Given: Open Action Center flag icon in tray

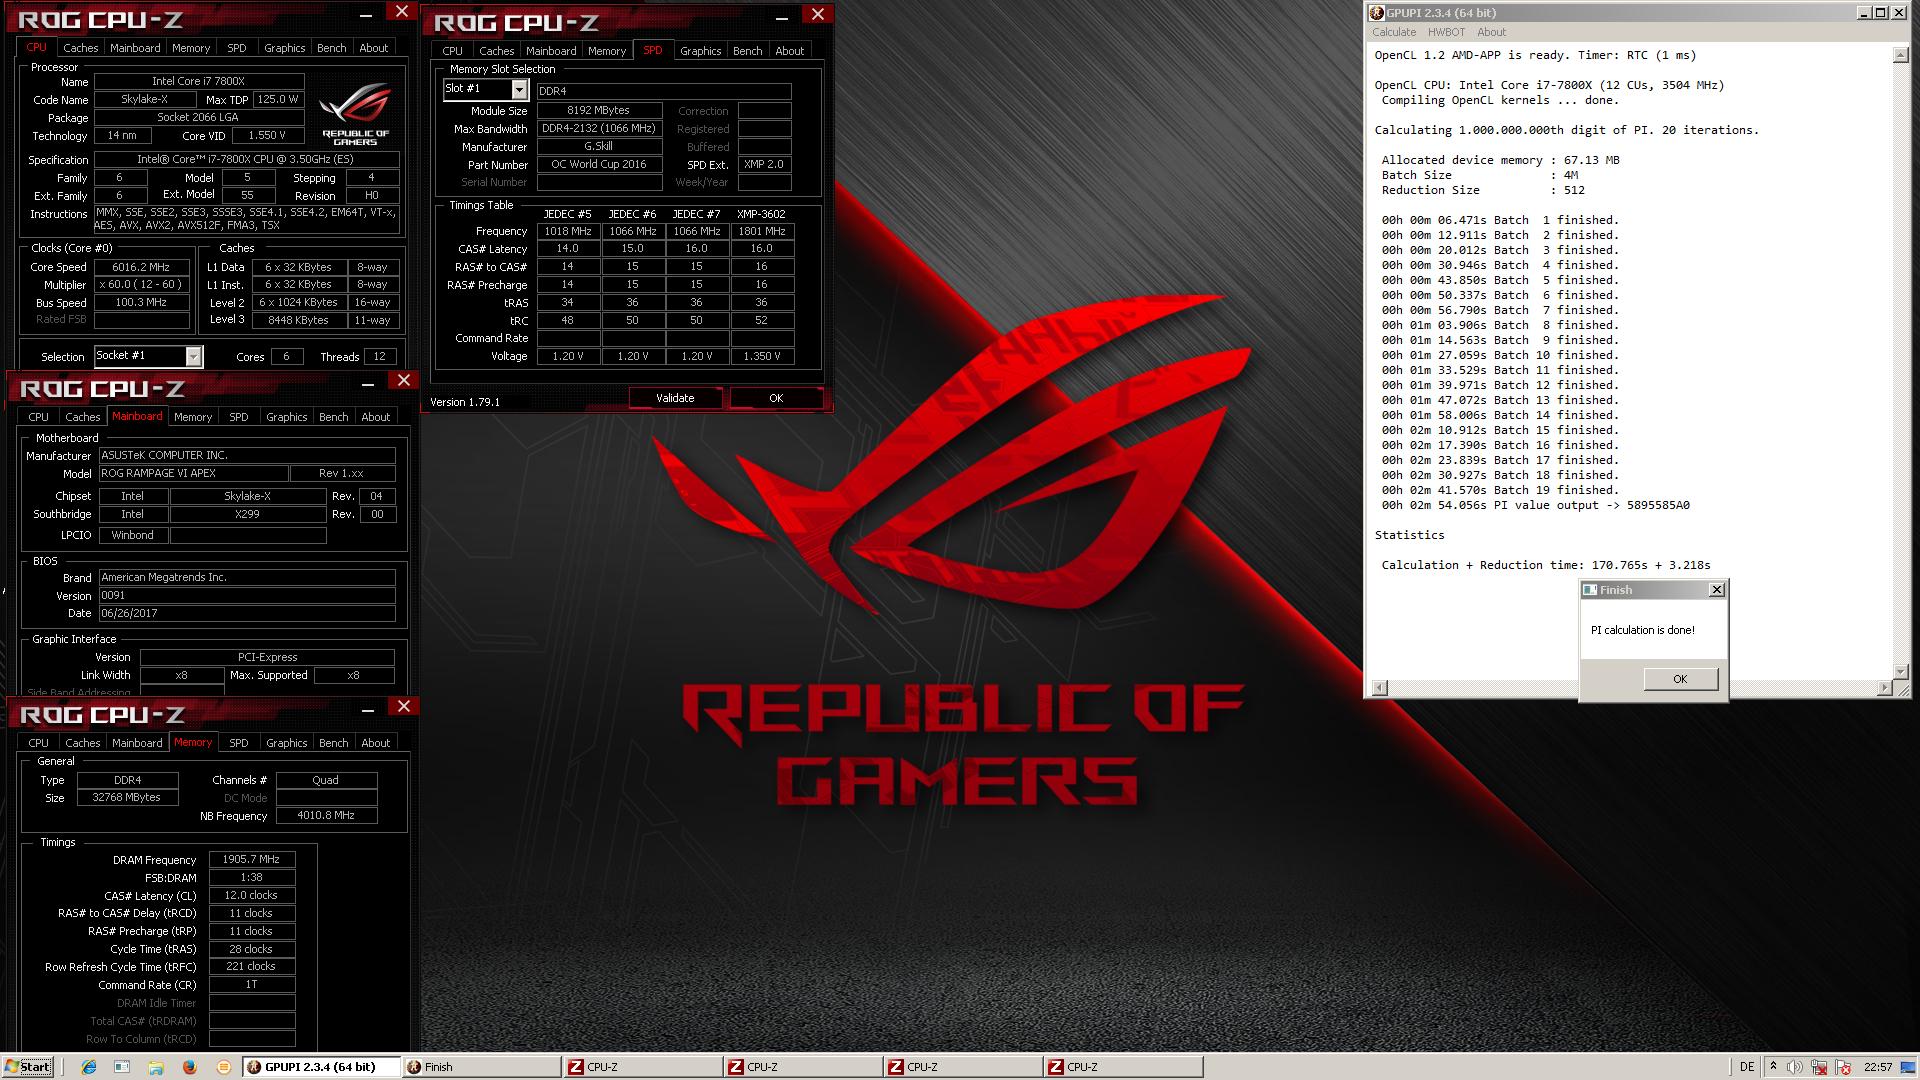Looking at the screenshot, I should [1841, 1067].
